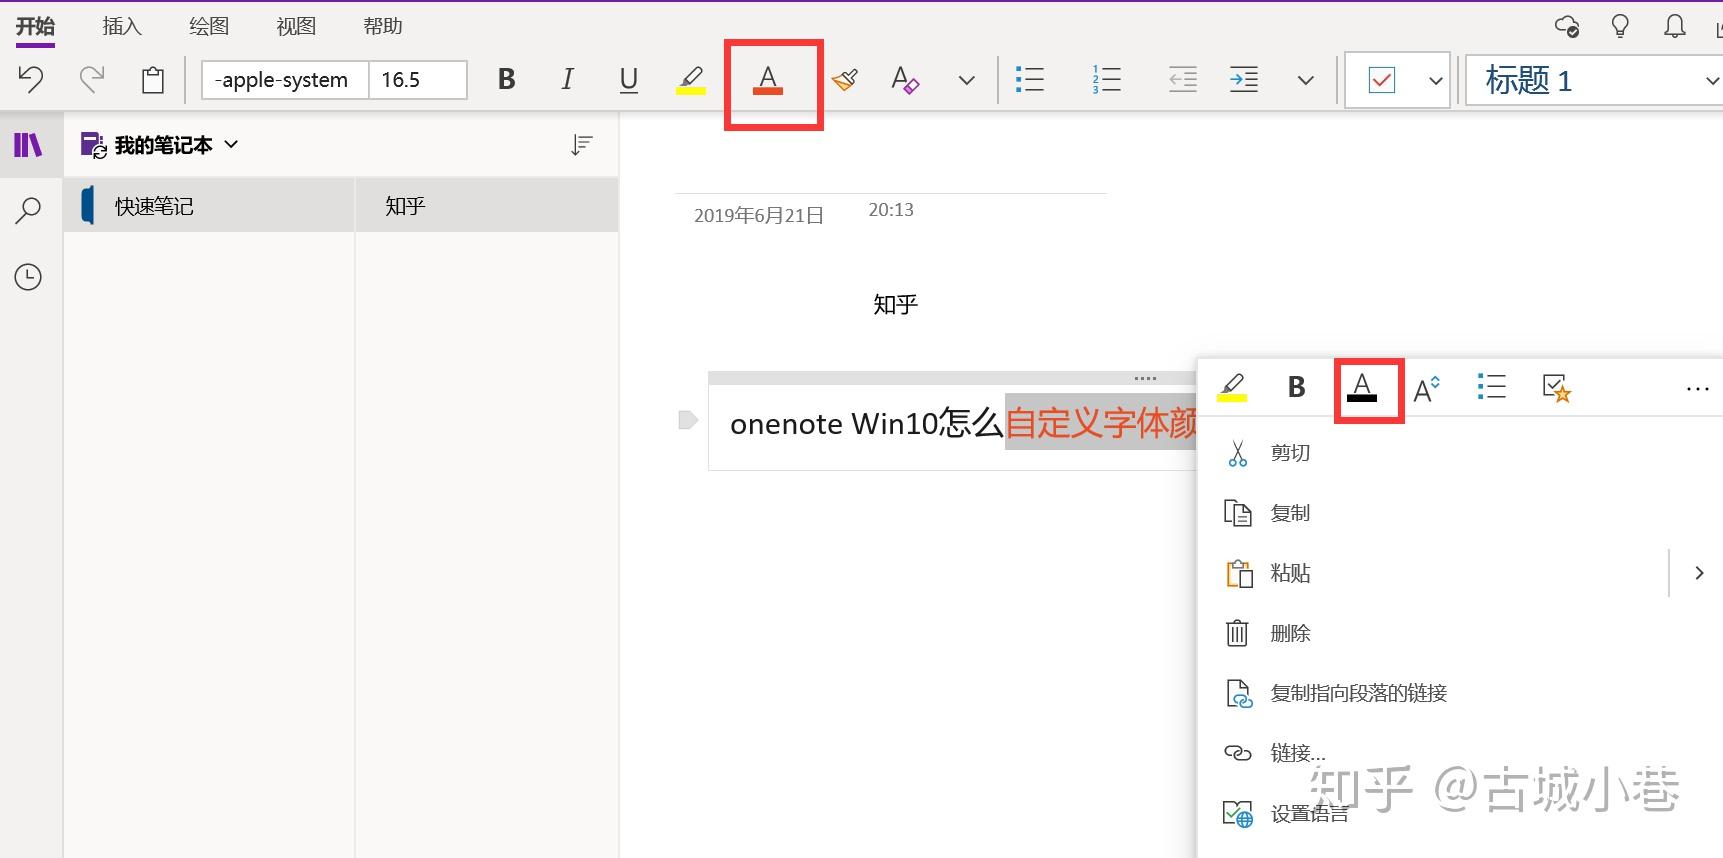Screen dimensions: 1723x858
Task: Select the format painter brush
Action: click(x=845, y=79)
